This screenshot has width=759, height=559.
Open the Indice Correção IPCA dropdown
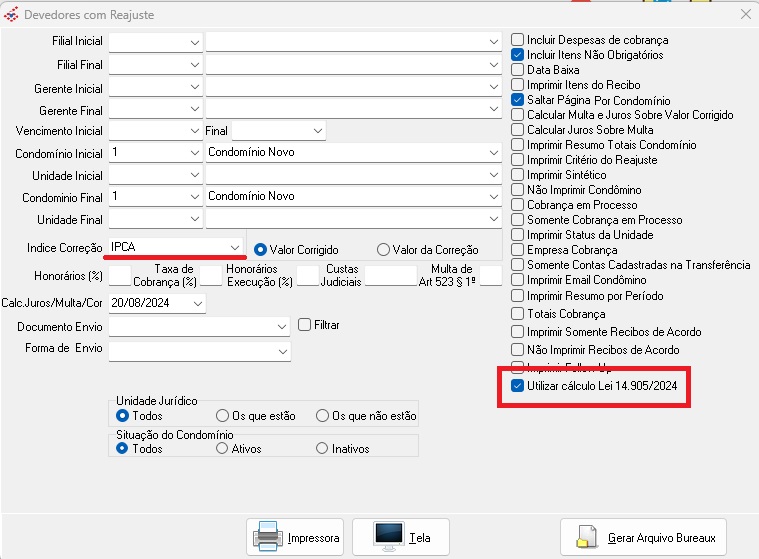point(233,246)
